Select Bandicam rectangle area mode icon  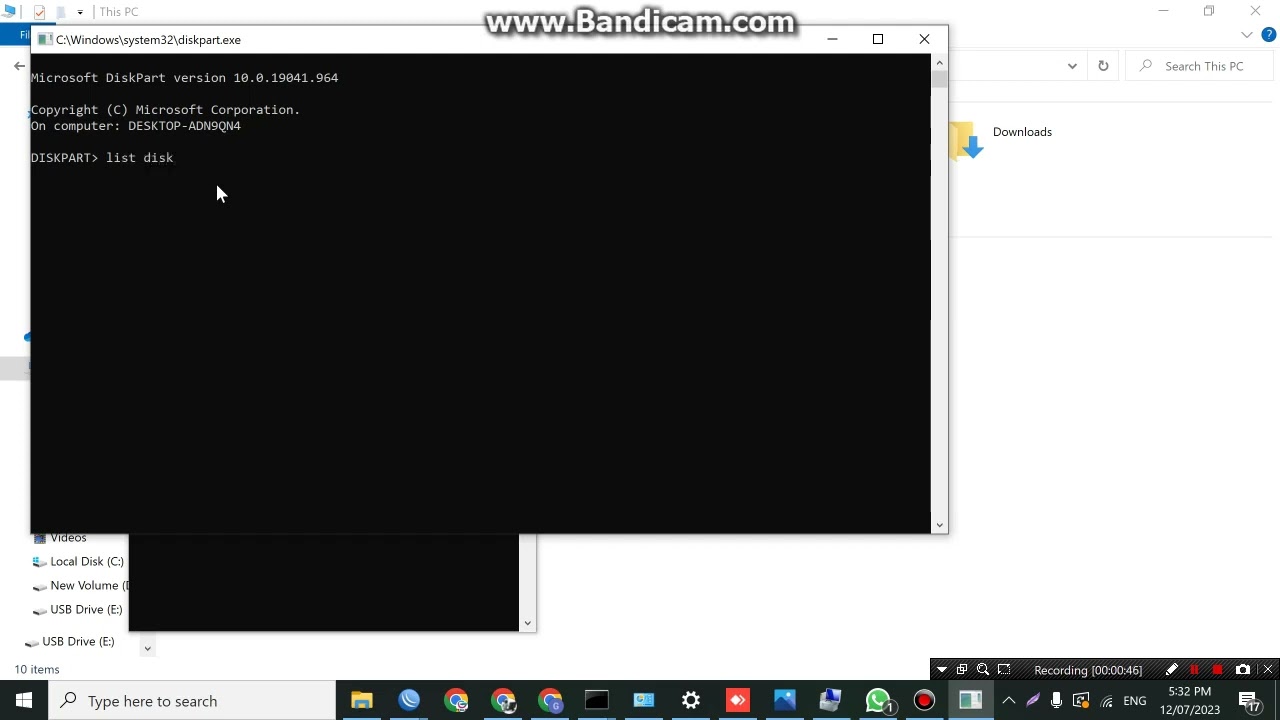[x=1004, y=670]
